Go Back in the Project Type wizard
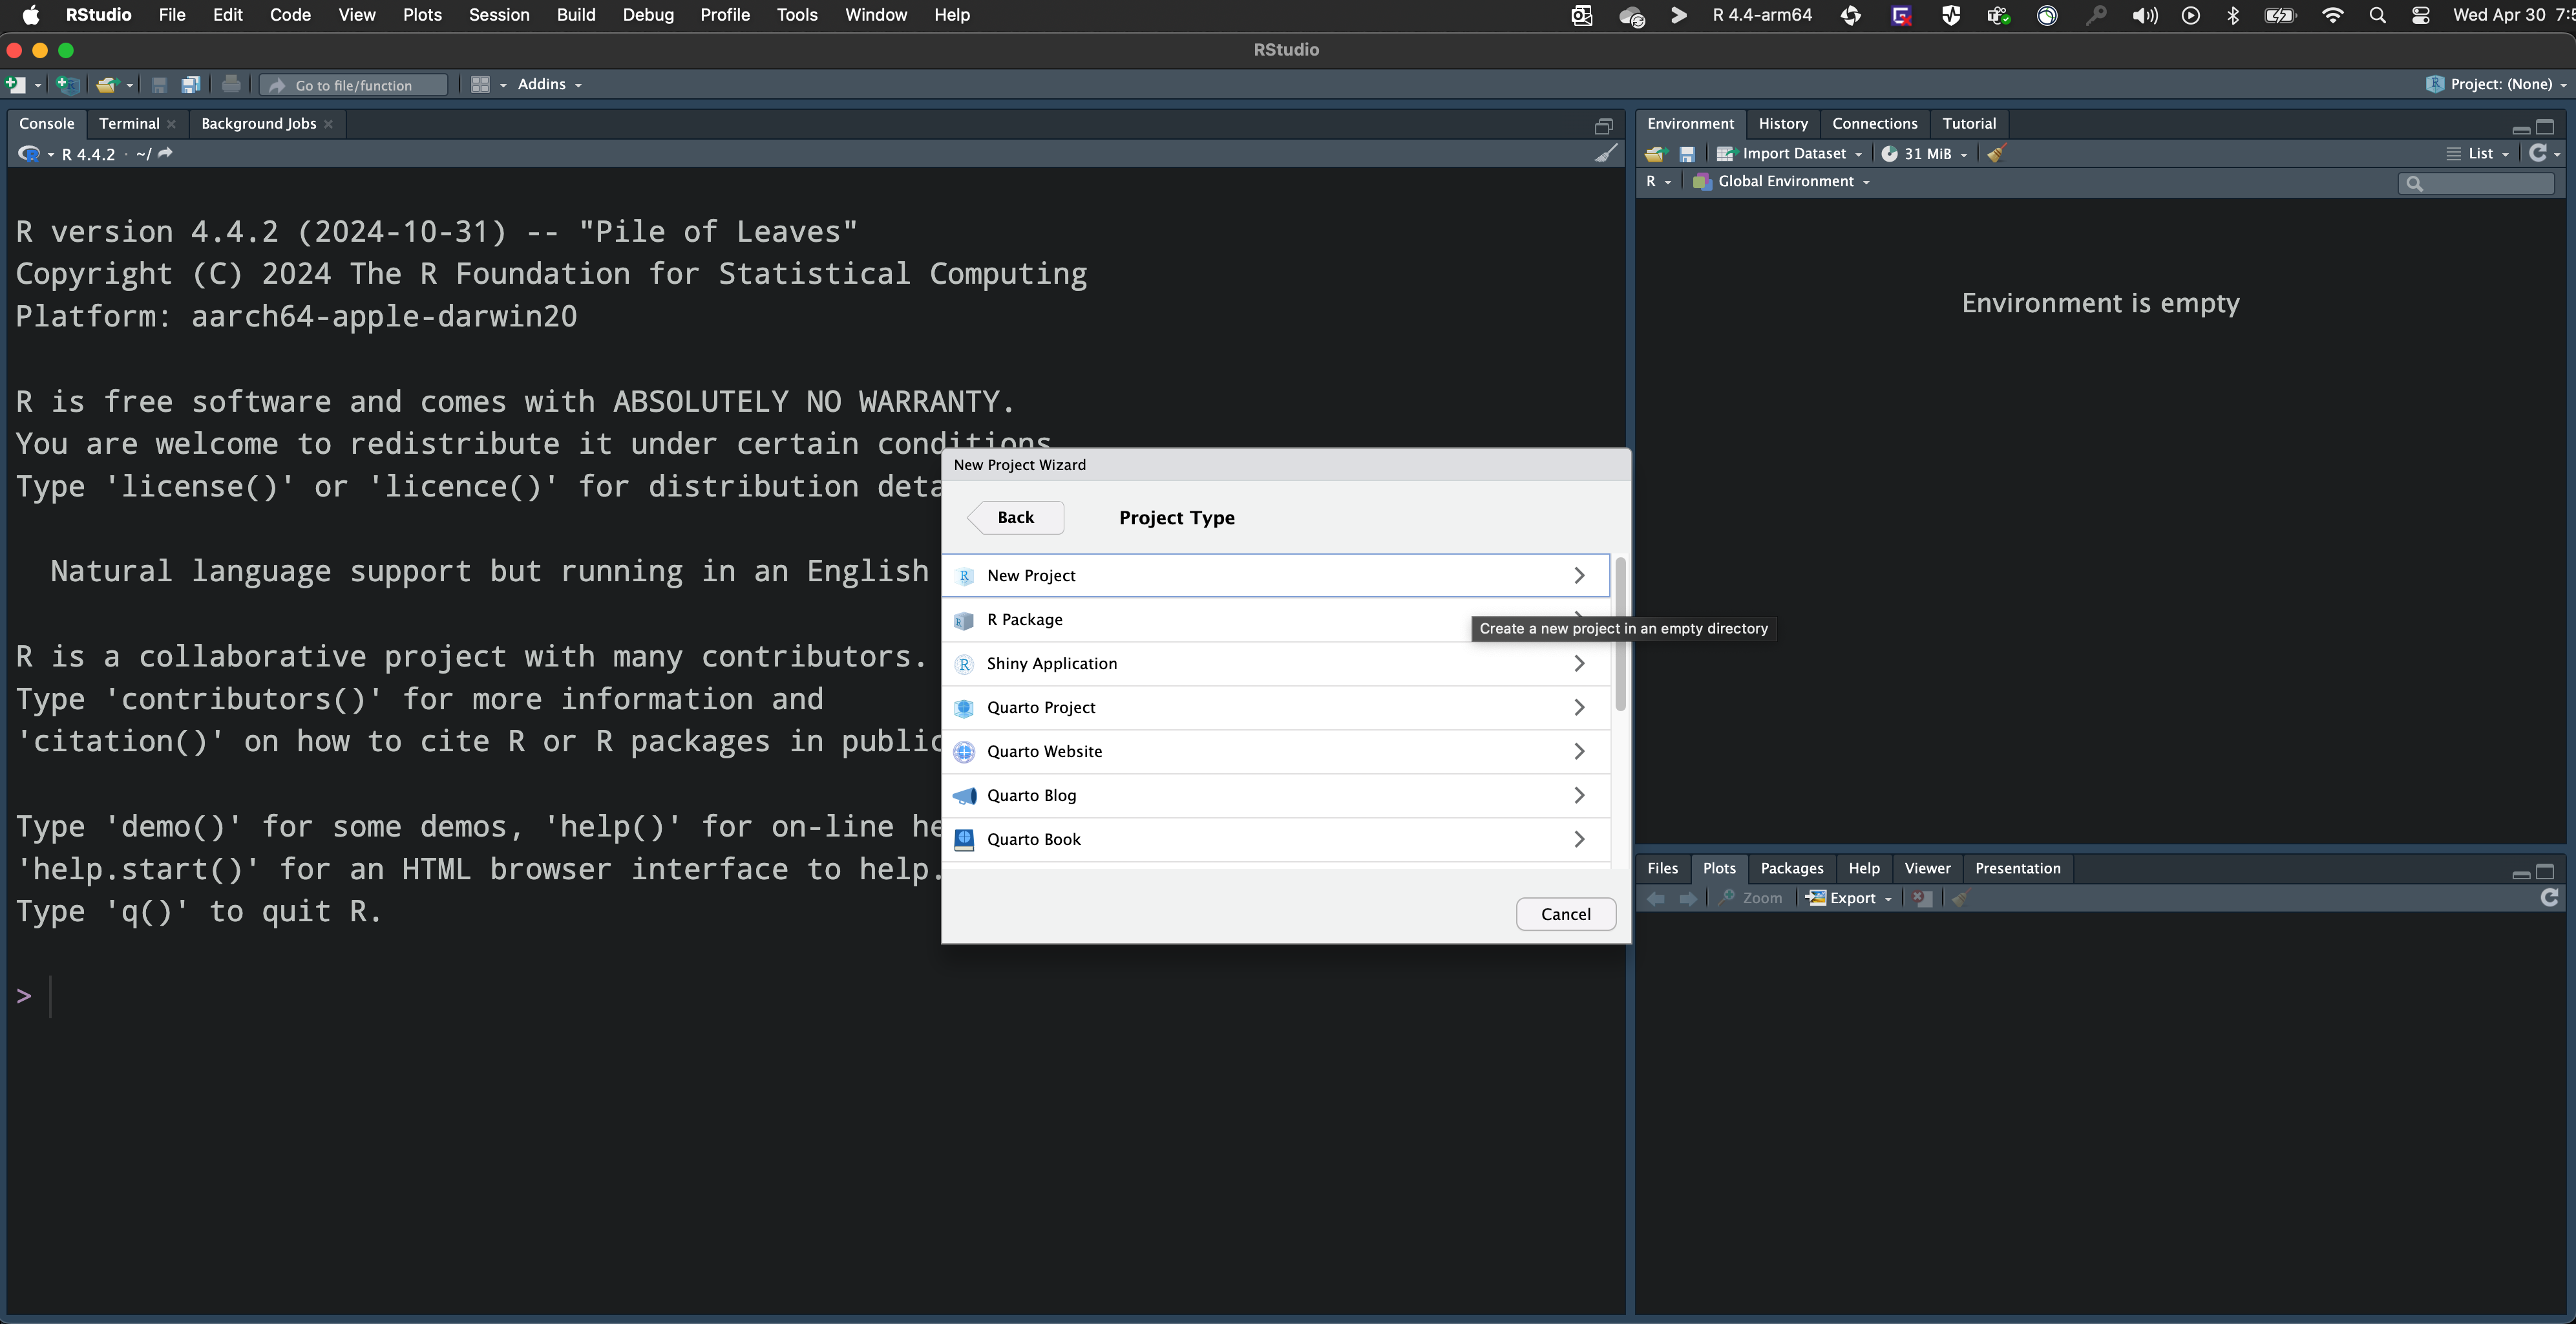The image size is (2576, 1324). (1015, 517)
